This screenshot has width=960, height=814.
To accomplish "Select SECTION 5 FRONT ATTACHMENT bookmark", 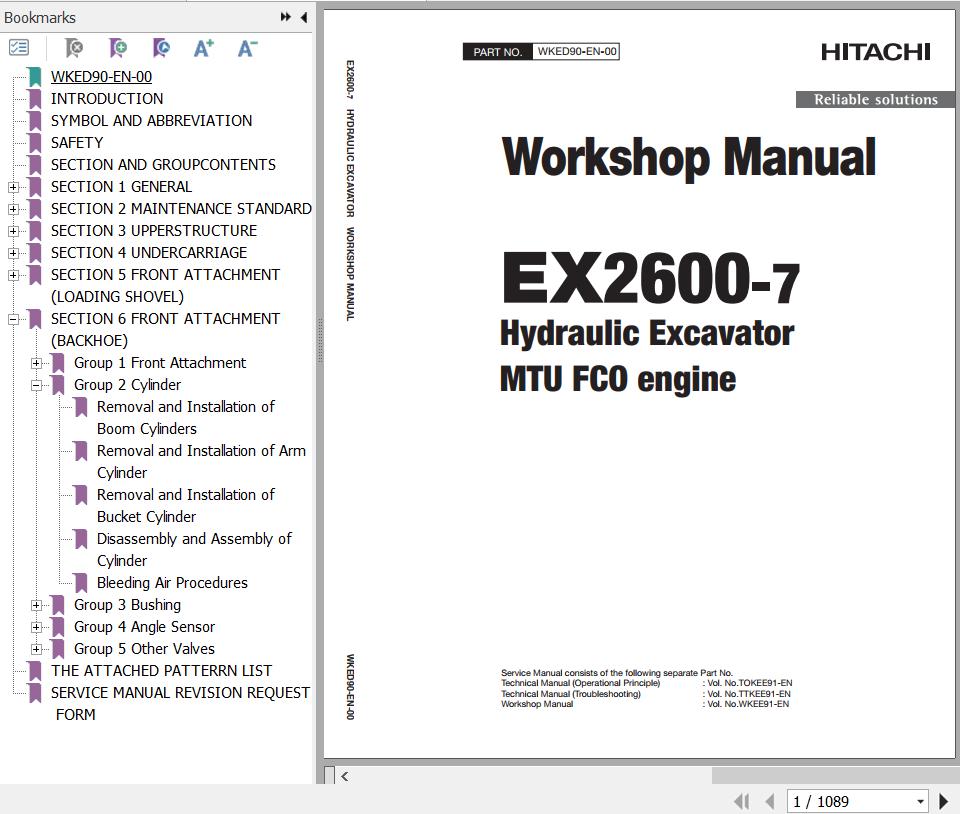I will (165, 286).
